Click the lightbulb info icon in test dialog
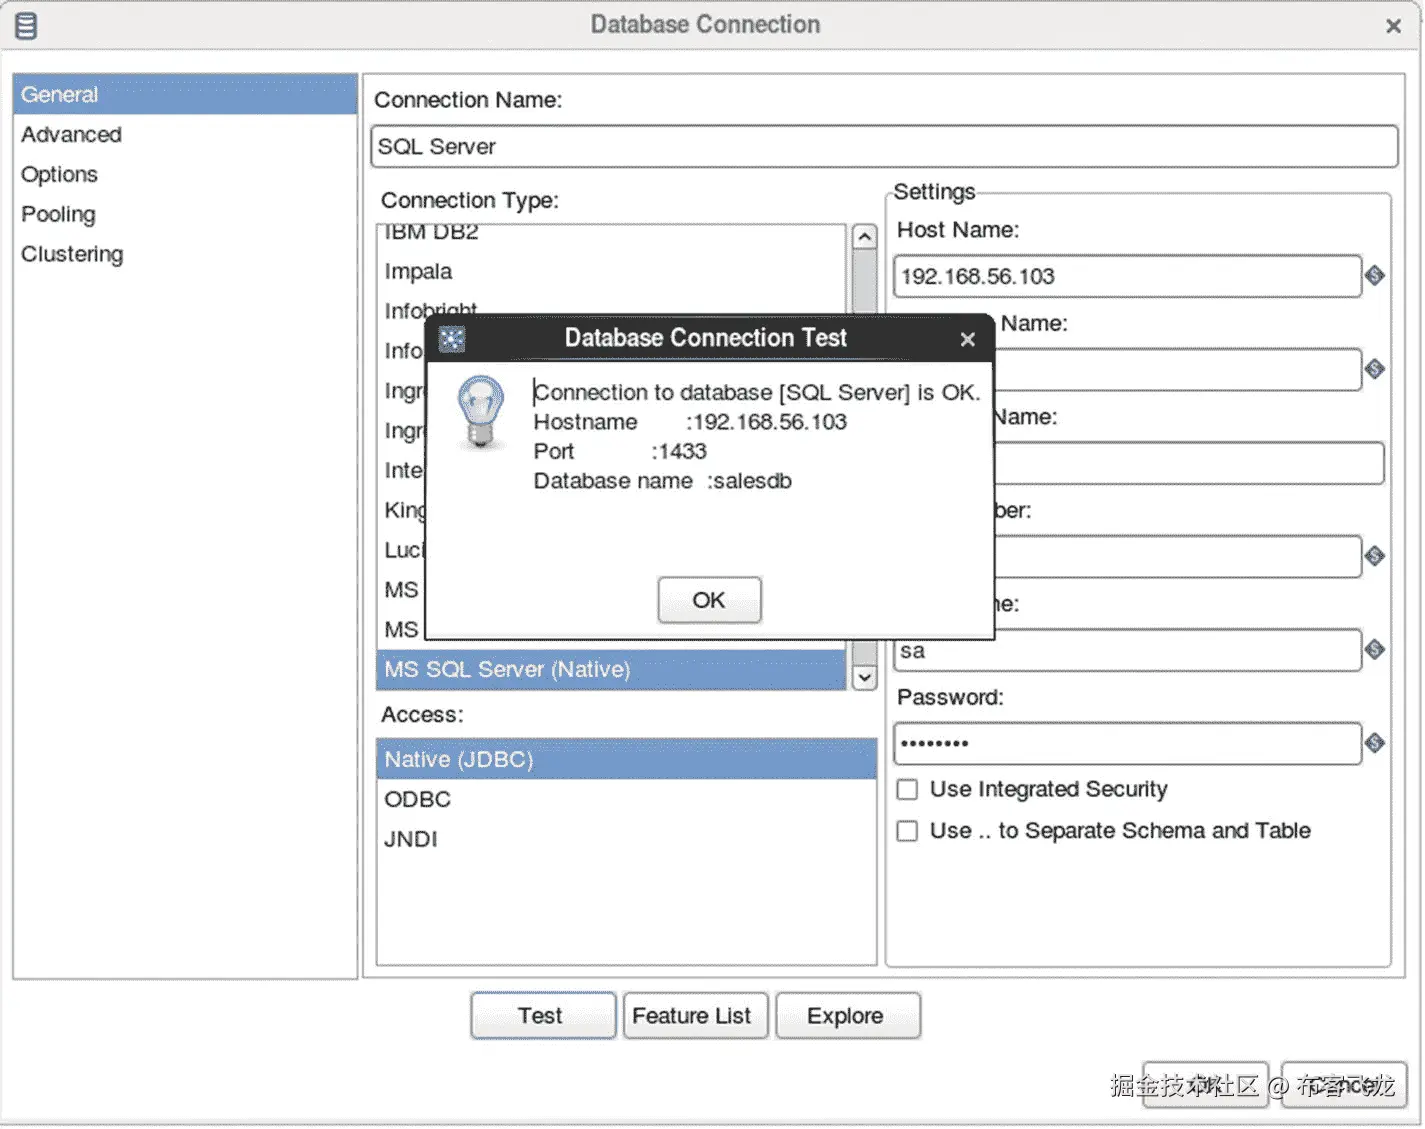The height and width of the screenshot is (1129, 1425). (481, 413)
